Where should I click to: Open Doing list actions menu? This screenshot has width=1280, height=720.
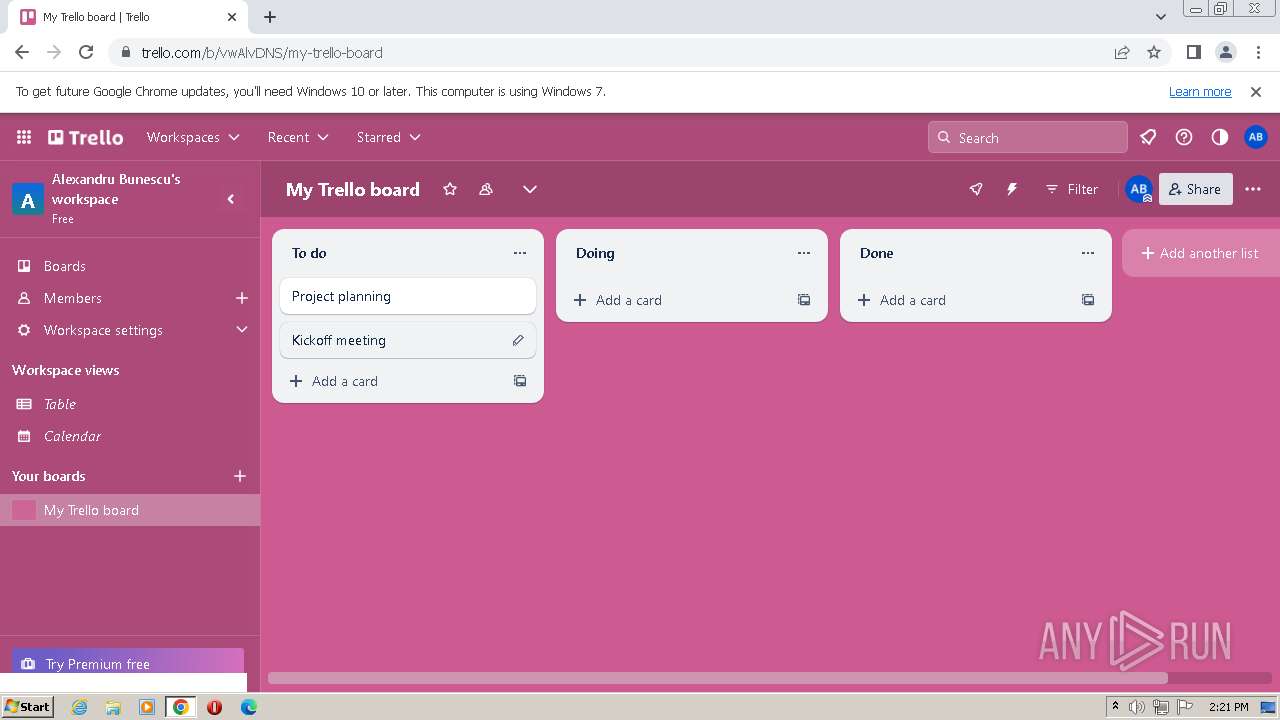pos(804,253)
